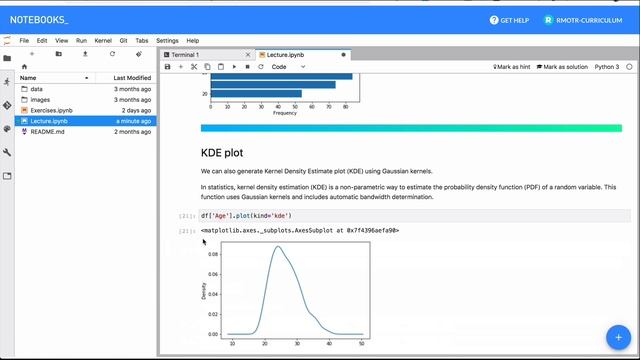This screenshot has width=640, height=360.
Task: Click the blue floating plus button
Action: pyautogui.click(x=618, y=338)
